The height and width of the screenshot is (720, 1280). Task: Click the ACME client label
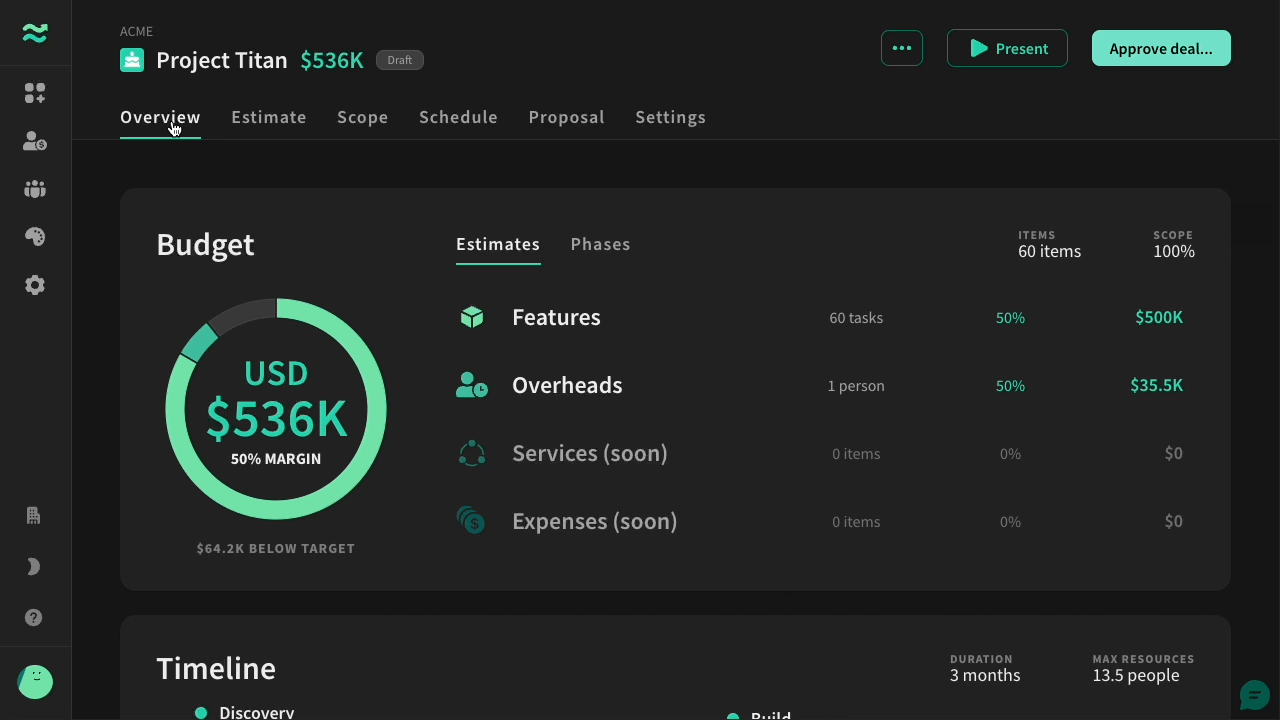pos(136,31)
